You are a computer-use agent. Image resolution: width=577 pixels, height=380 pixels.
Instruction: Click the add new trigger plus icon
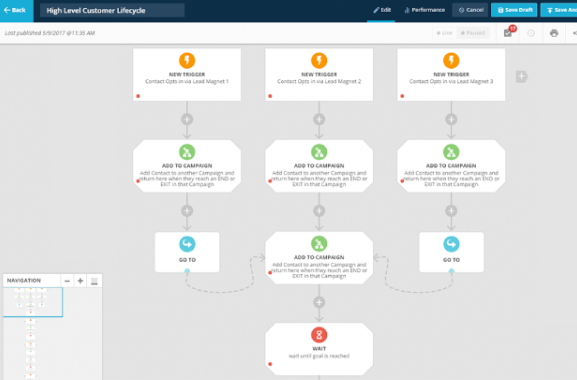(x=521, y=77)
